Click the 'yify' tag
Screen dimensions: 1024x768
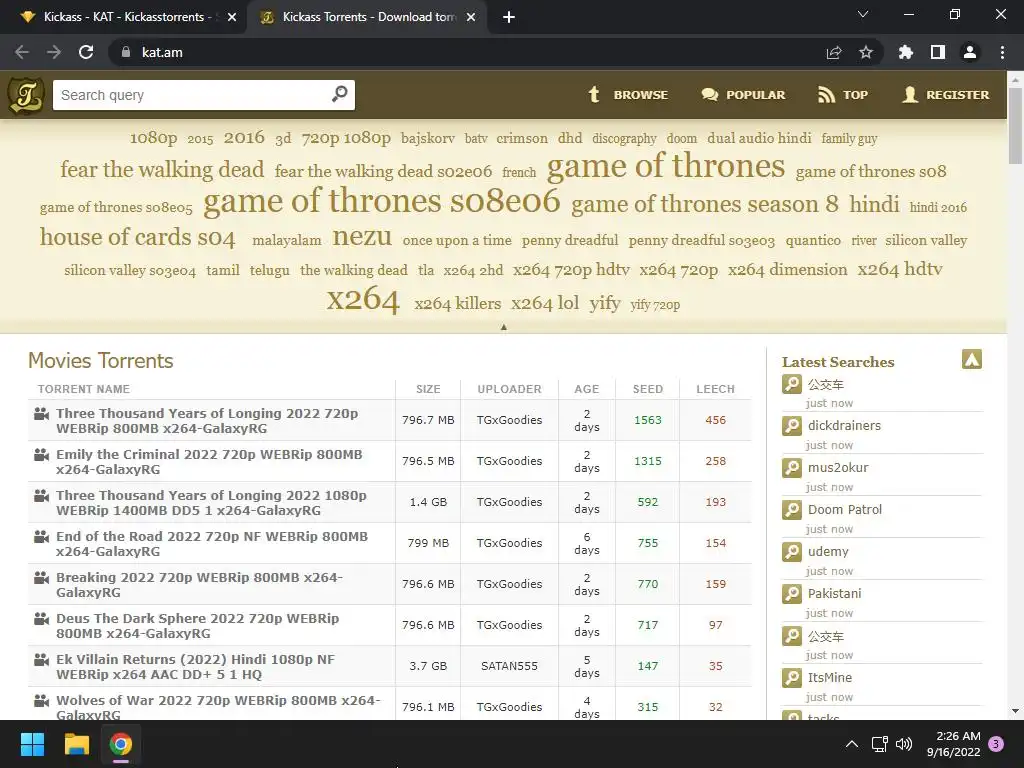(x=605, y=303)
